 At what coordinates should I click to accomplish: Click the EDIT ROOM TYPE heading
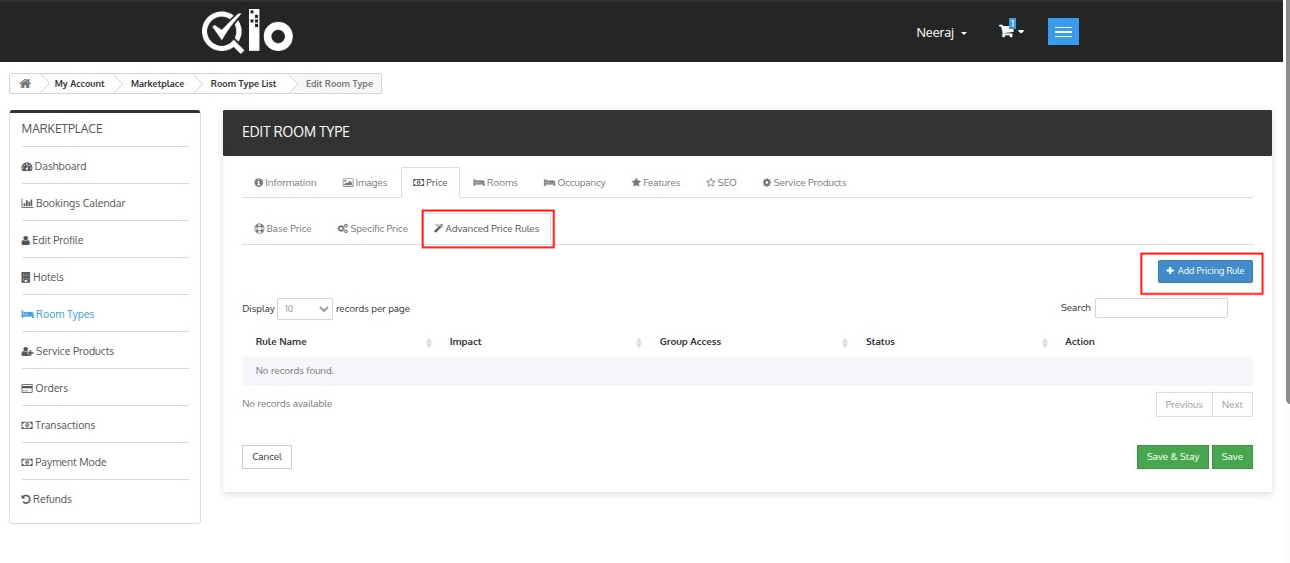point(296,132)
